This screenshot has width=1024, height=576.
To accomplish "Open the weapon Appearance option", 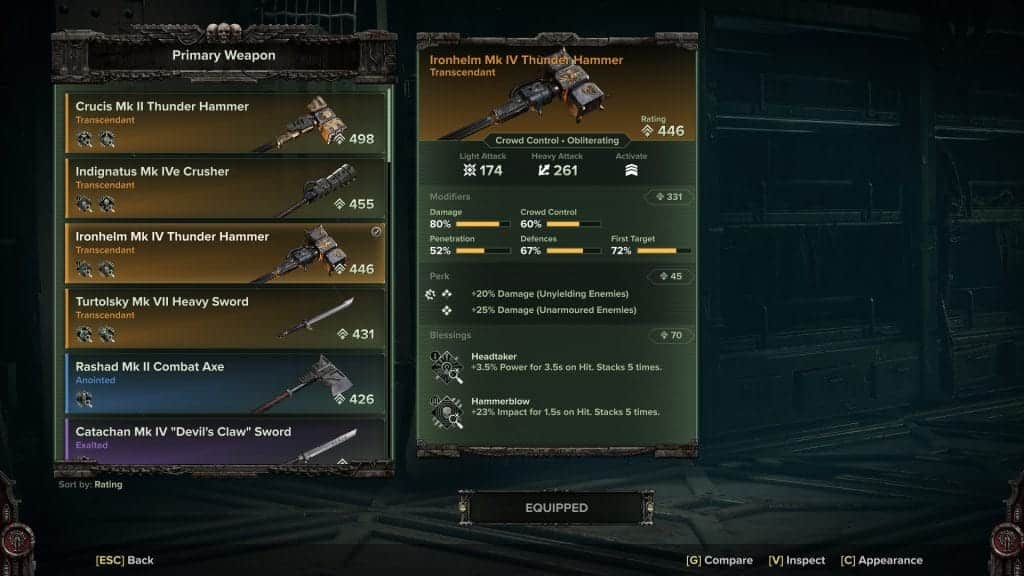I will [882, 560].
